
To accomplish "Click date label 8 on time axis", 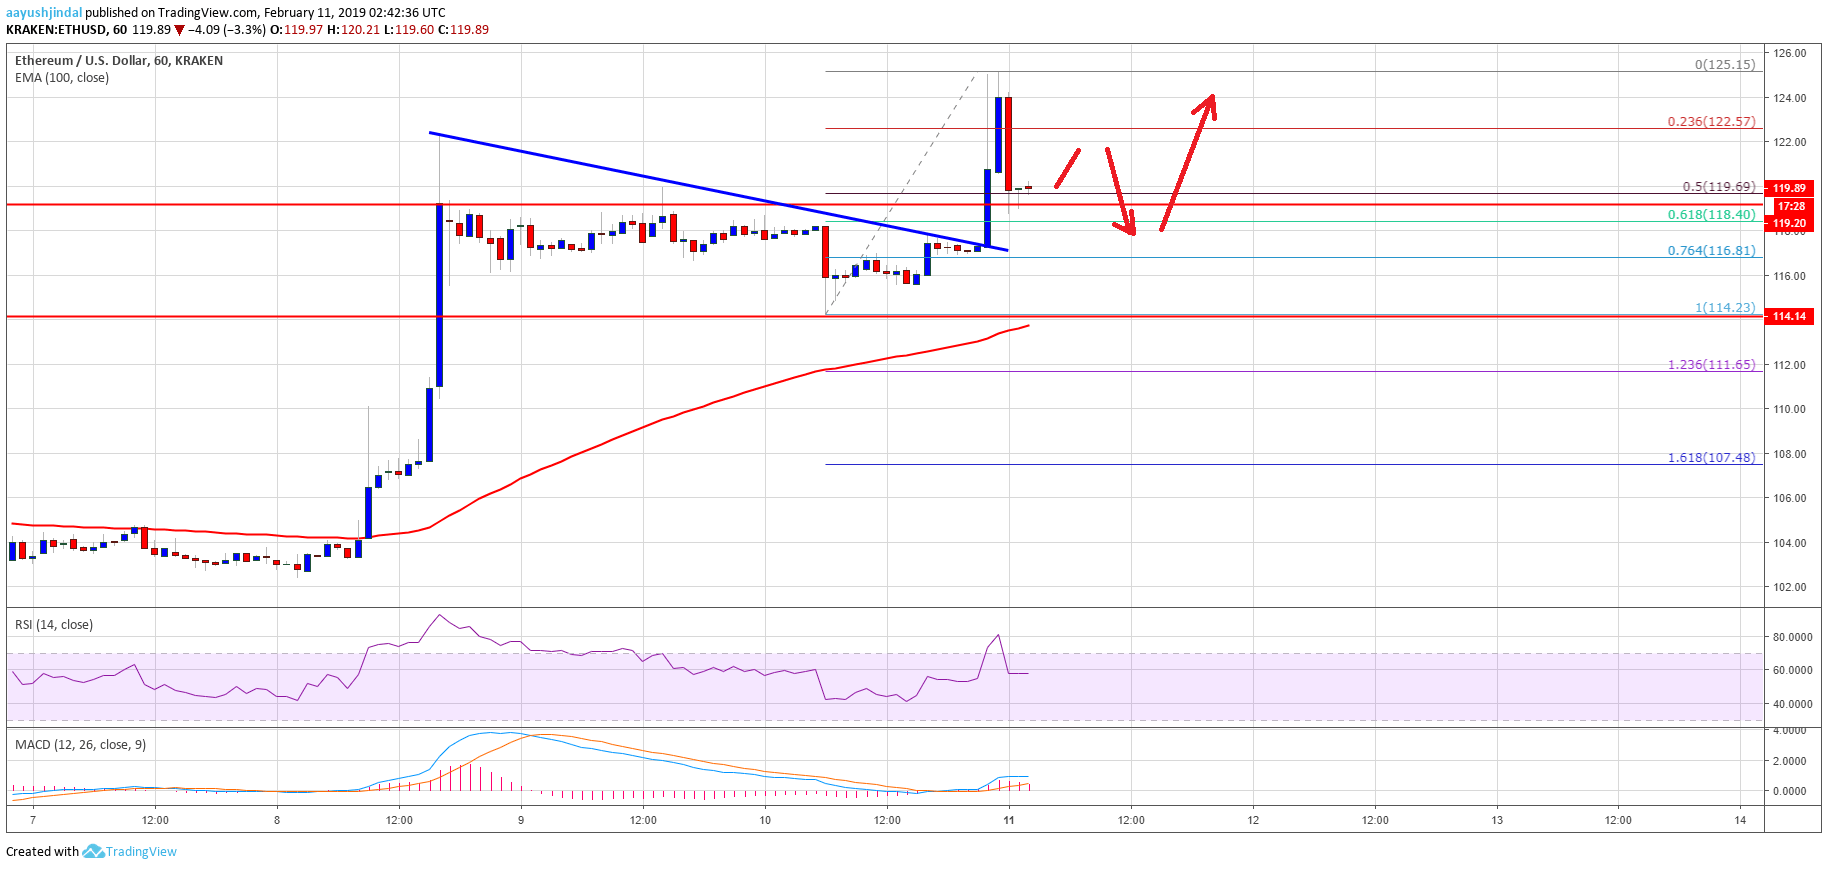I will 277,820.
